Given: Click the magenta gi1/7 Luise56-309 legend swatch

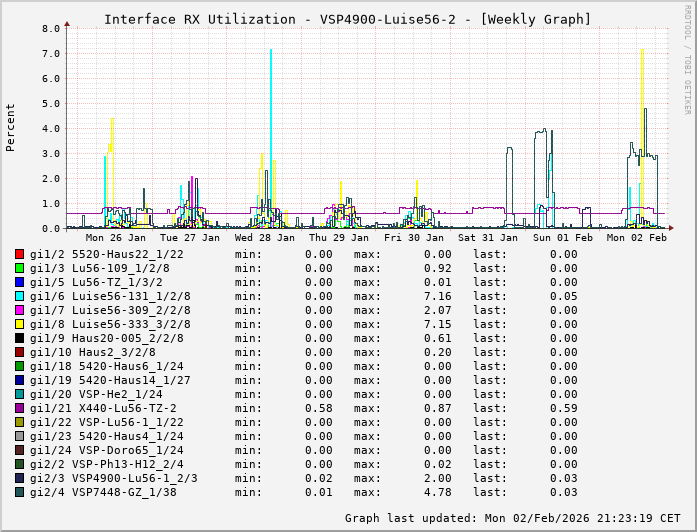Looking at the screenshot, I should (x=20, y=310).
